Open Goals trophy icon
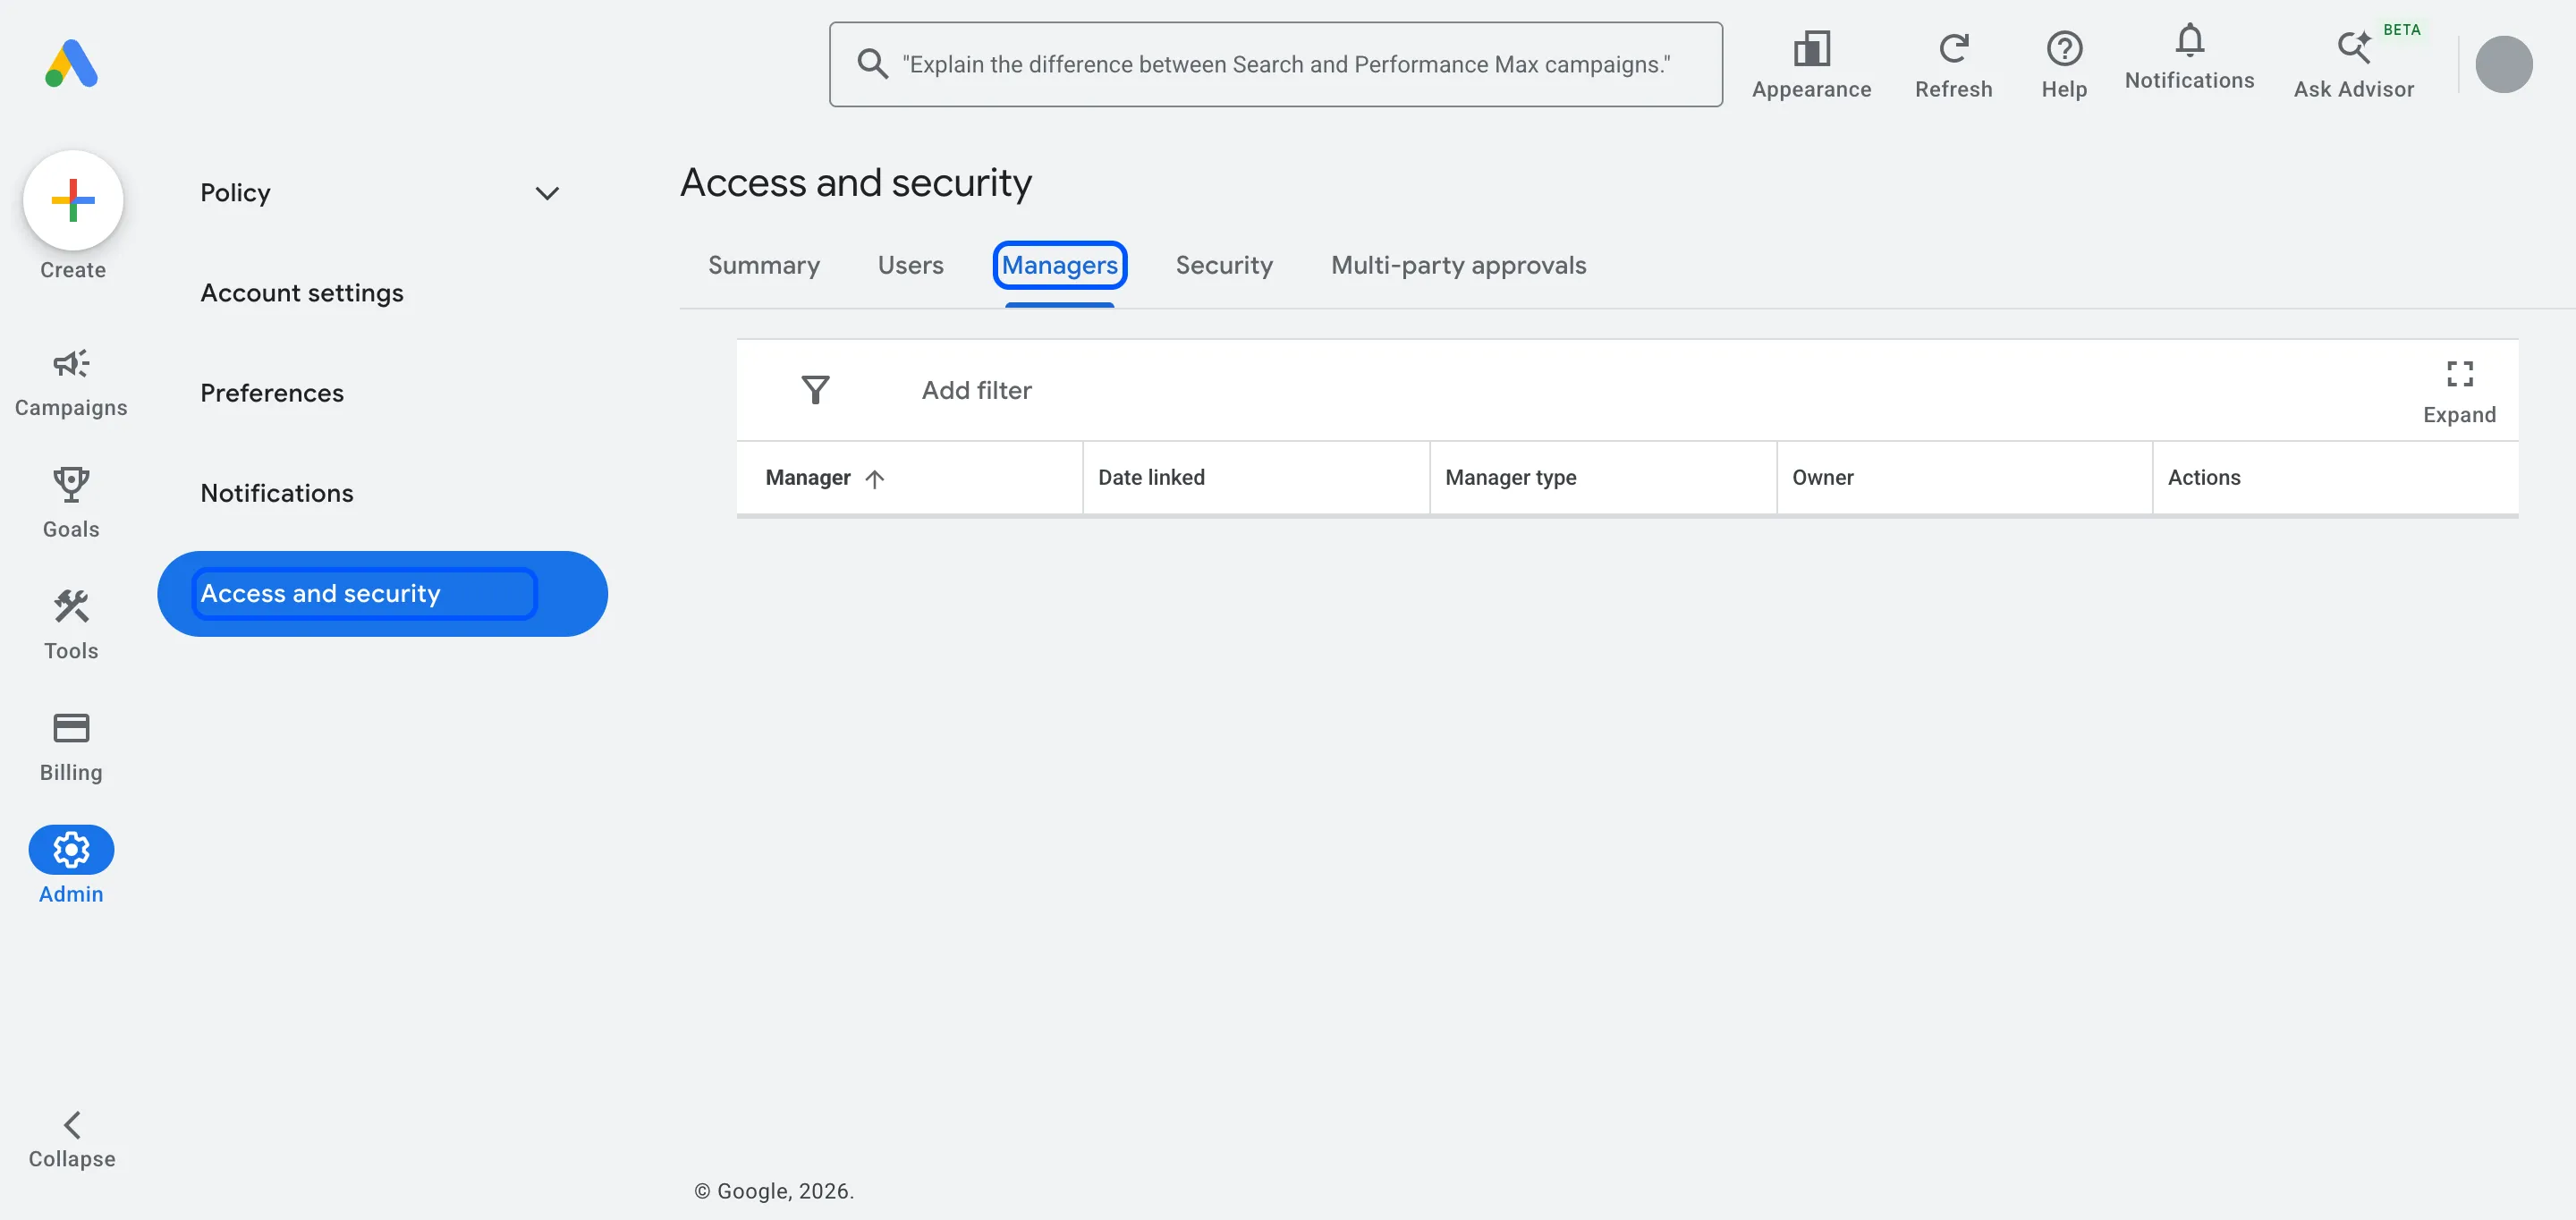The height and width of the screenshot is (1220, 2576). [71, 484]
